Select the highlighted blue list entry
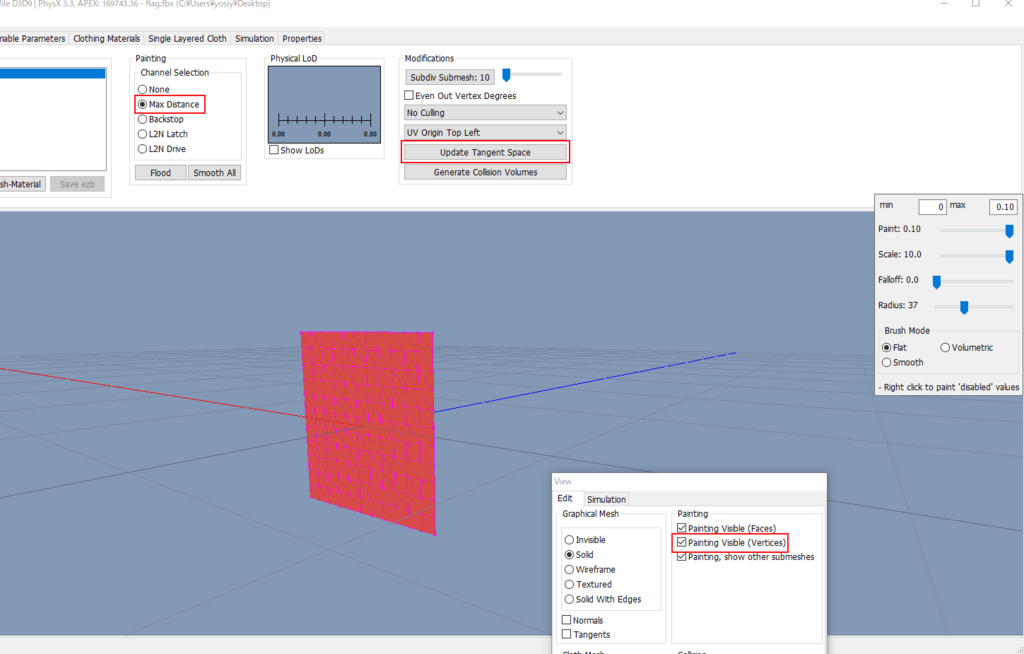 pyautogui.click(x=52, y=74)
